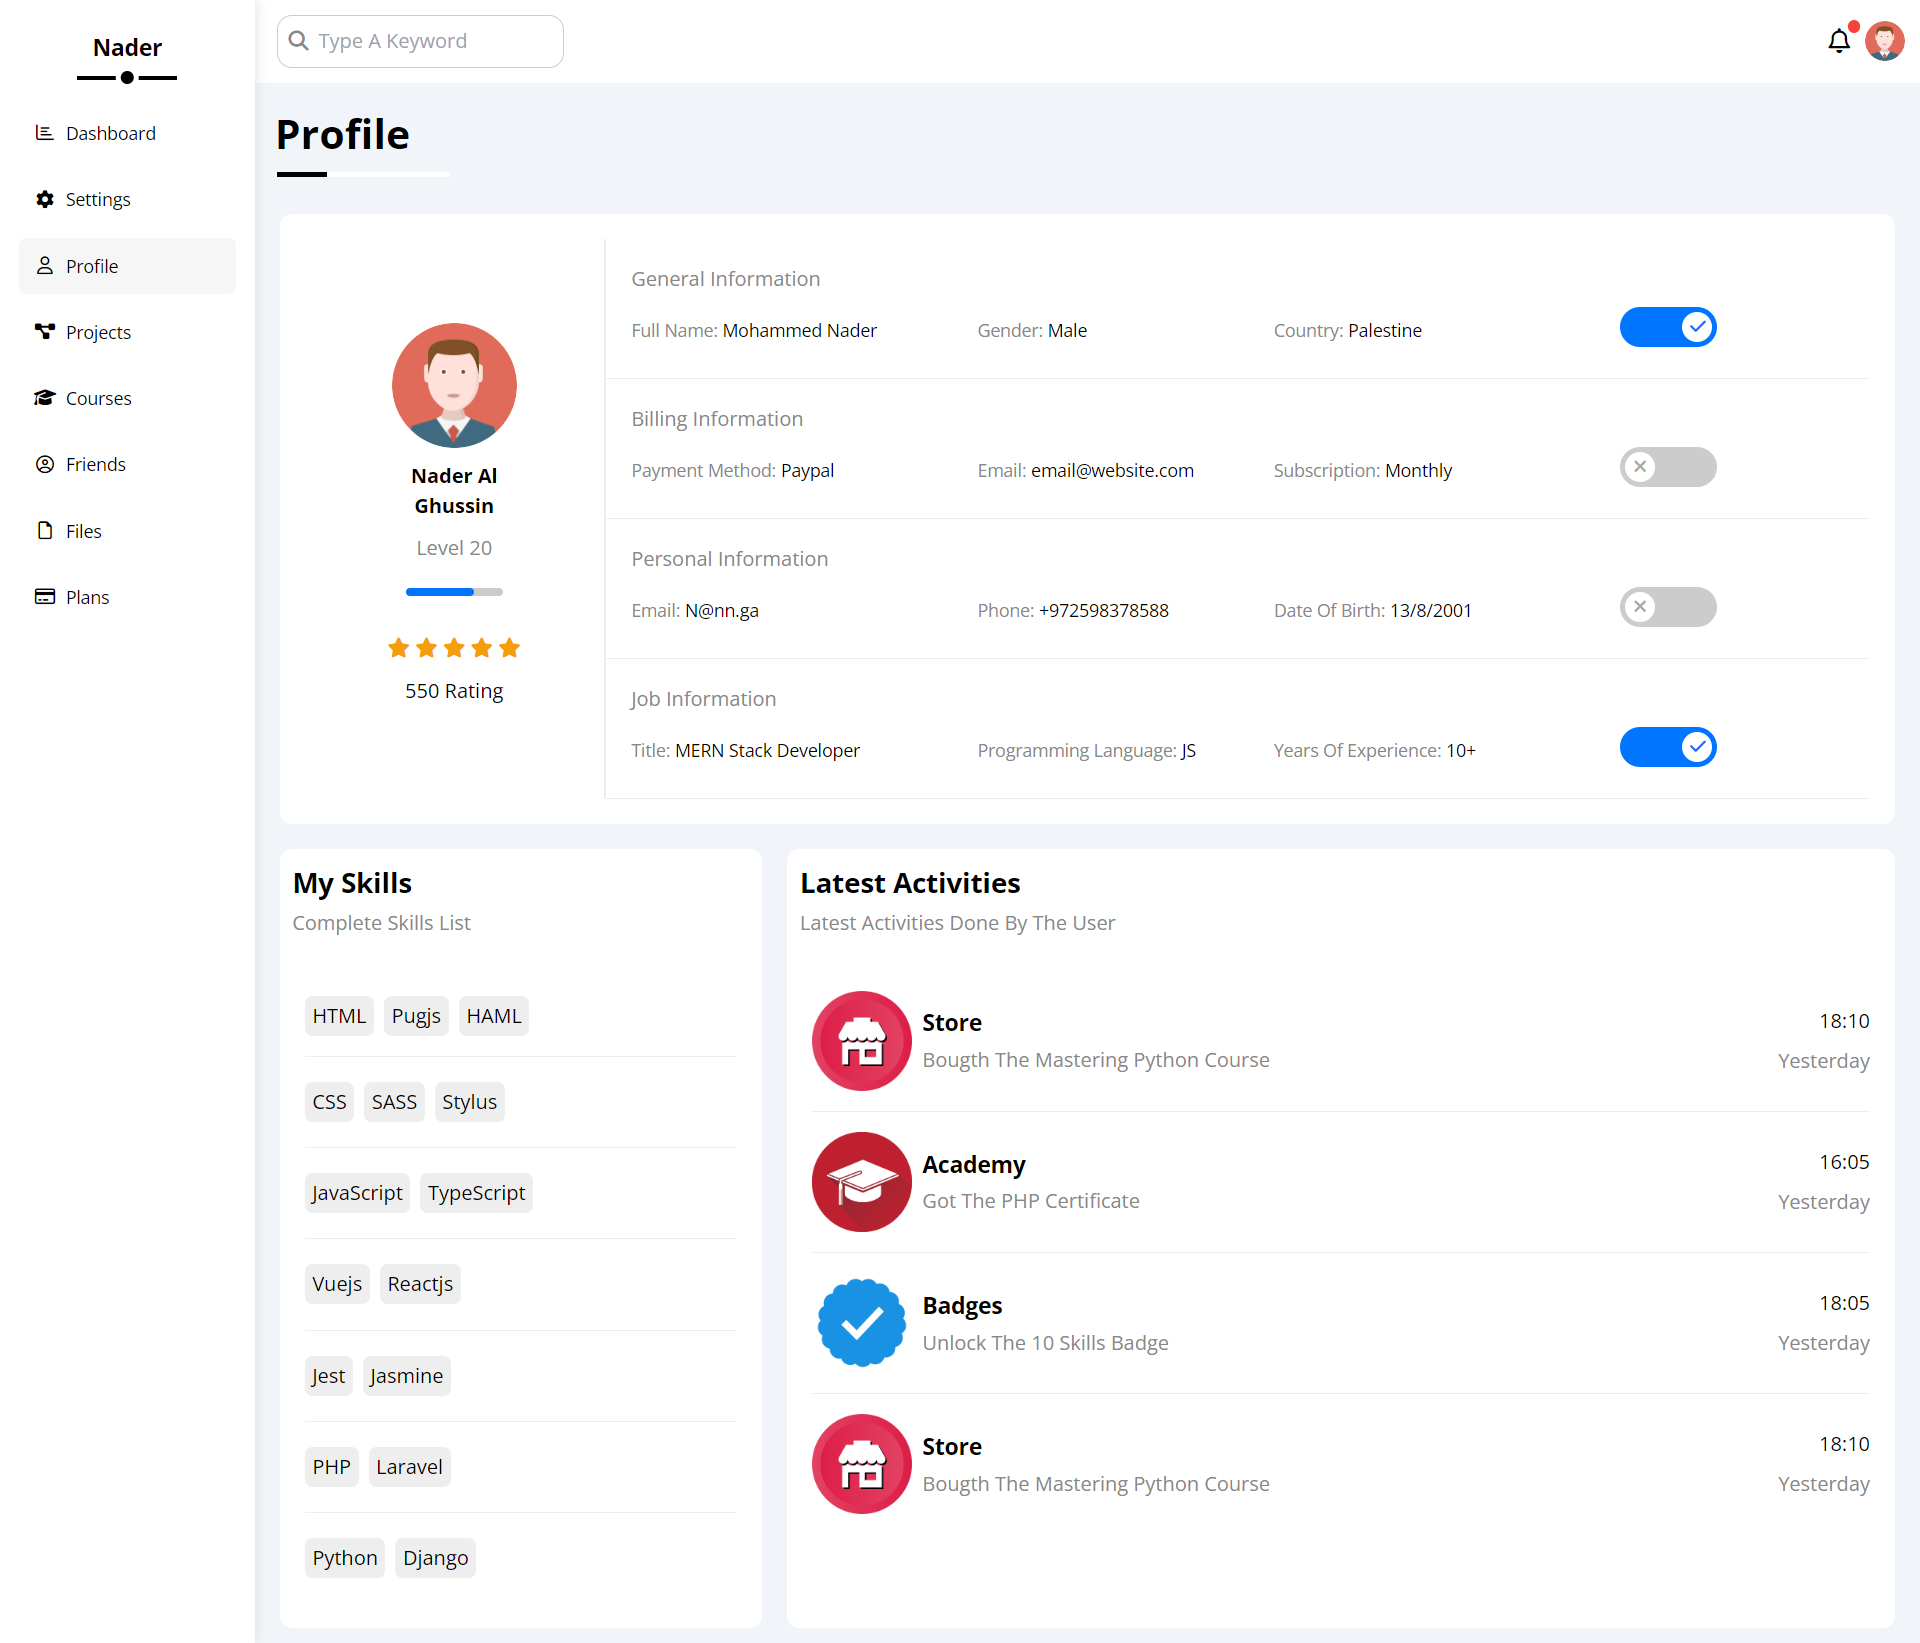Enable the Personal Information toggle
Viewport: 1920px width, 1643px height.
[1668, 607]
